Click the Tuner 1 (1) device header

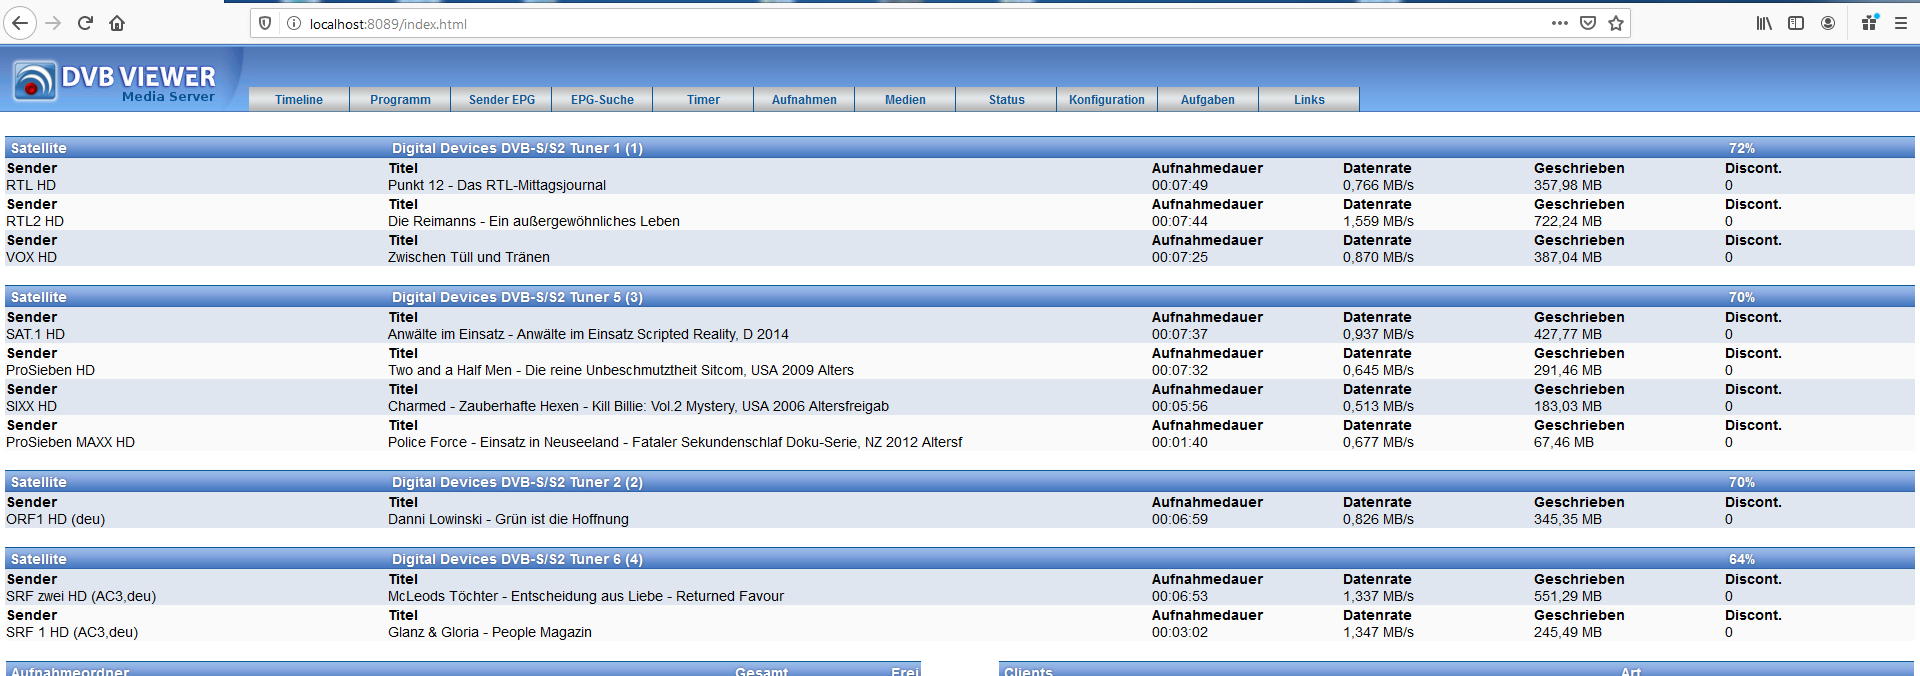pos(517,148)
